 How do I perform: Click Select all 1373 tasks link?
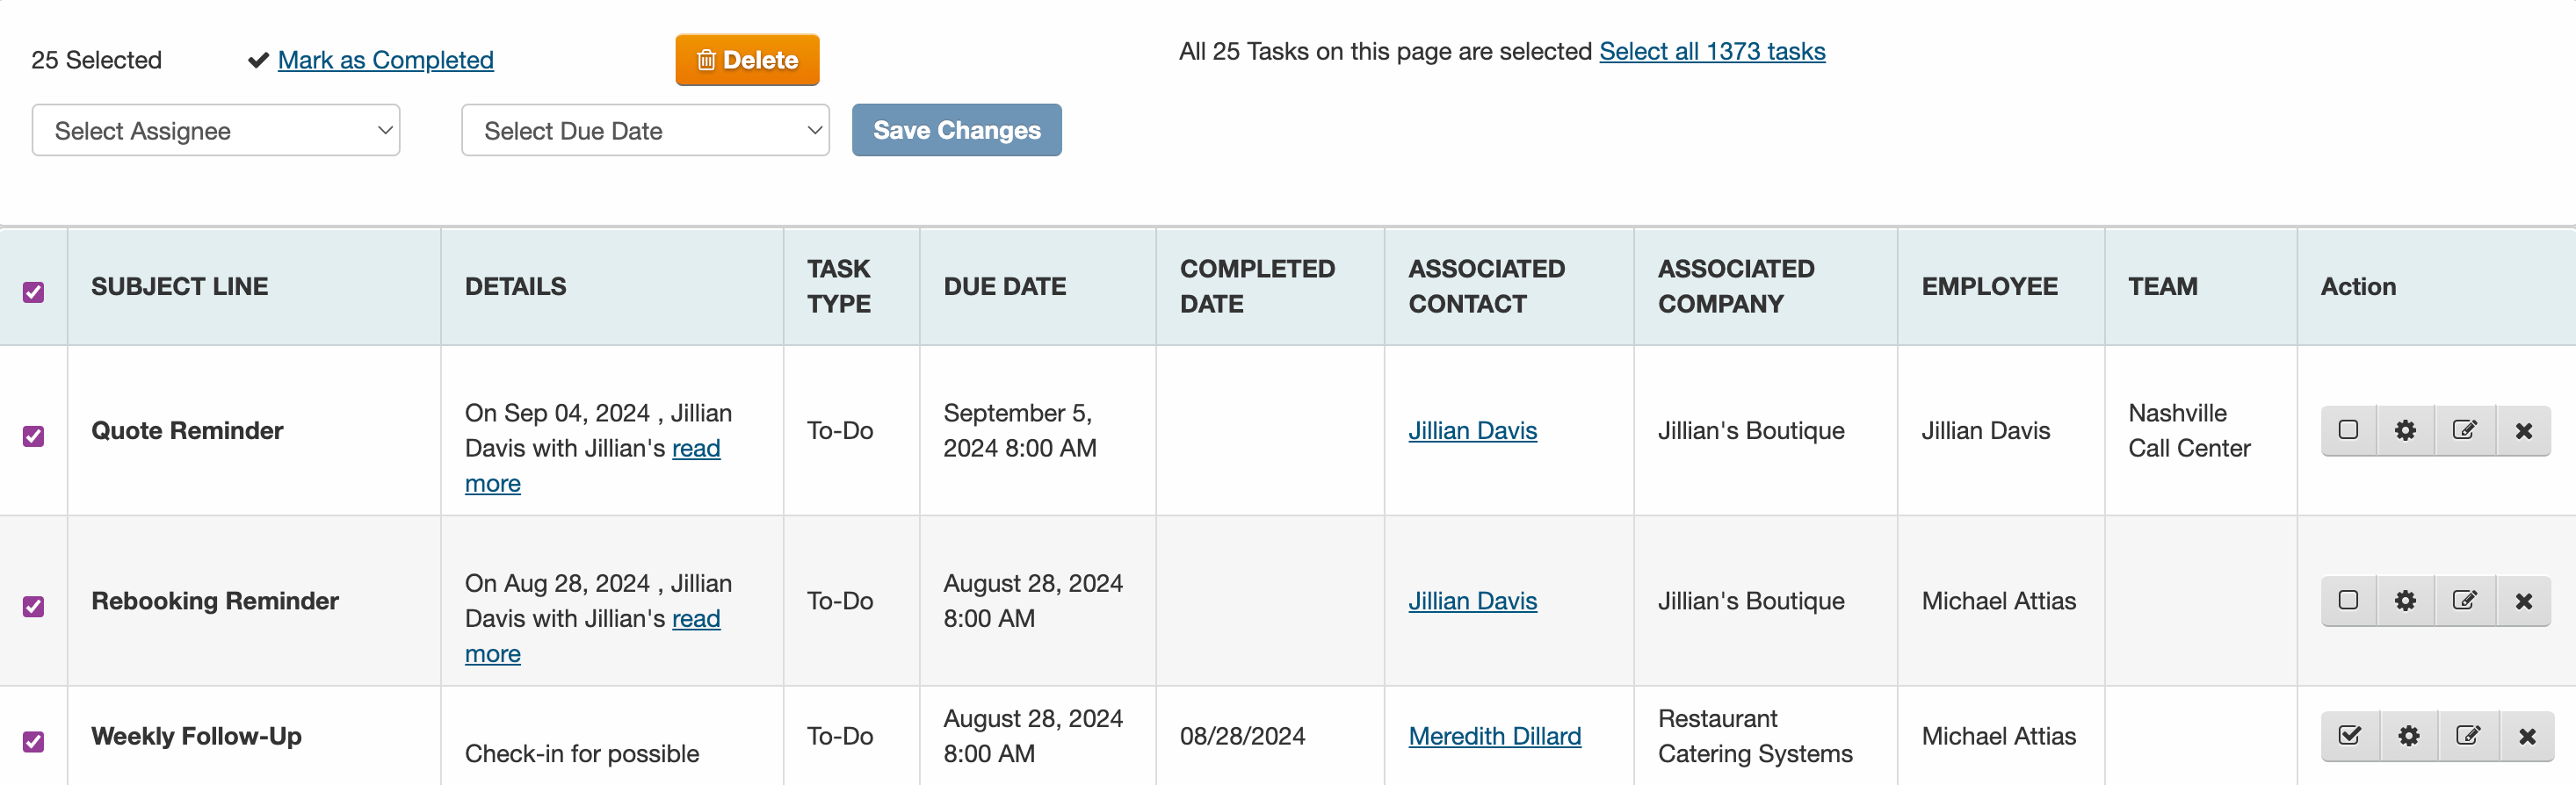click(x=1711, y=51)
